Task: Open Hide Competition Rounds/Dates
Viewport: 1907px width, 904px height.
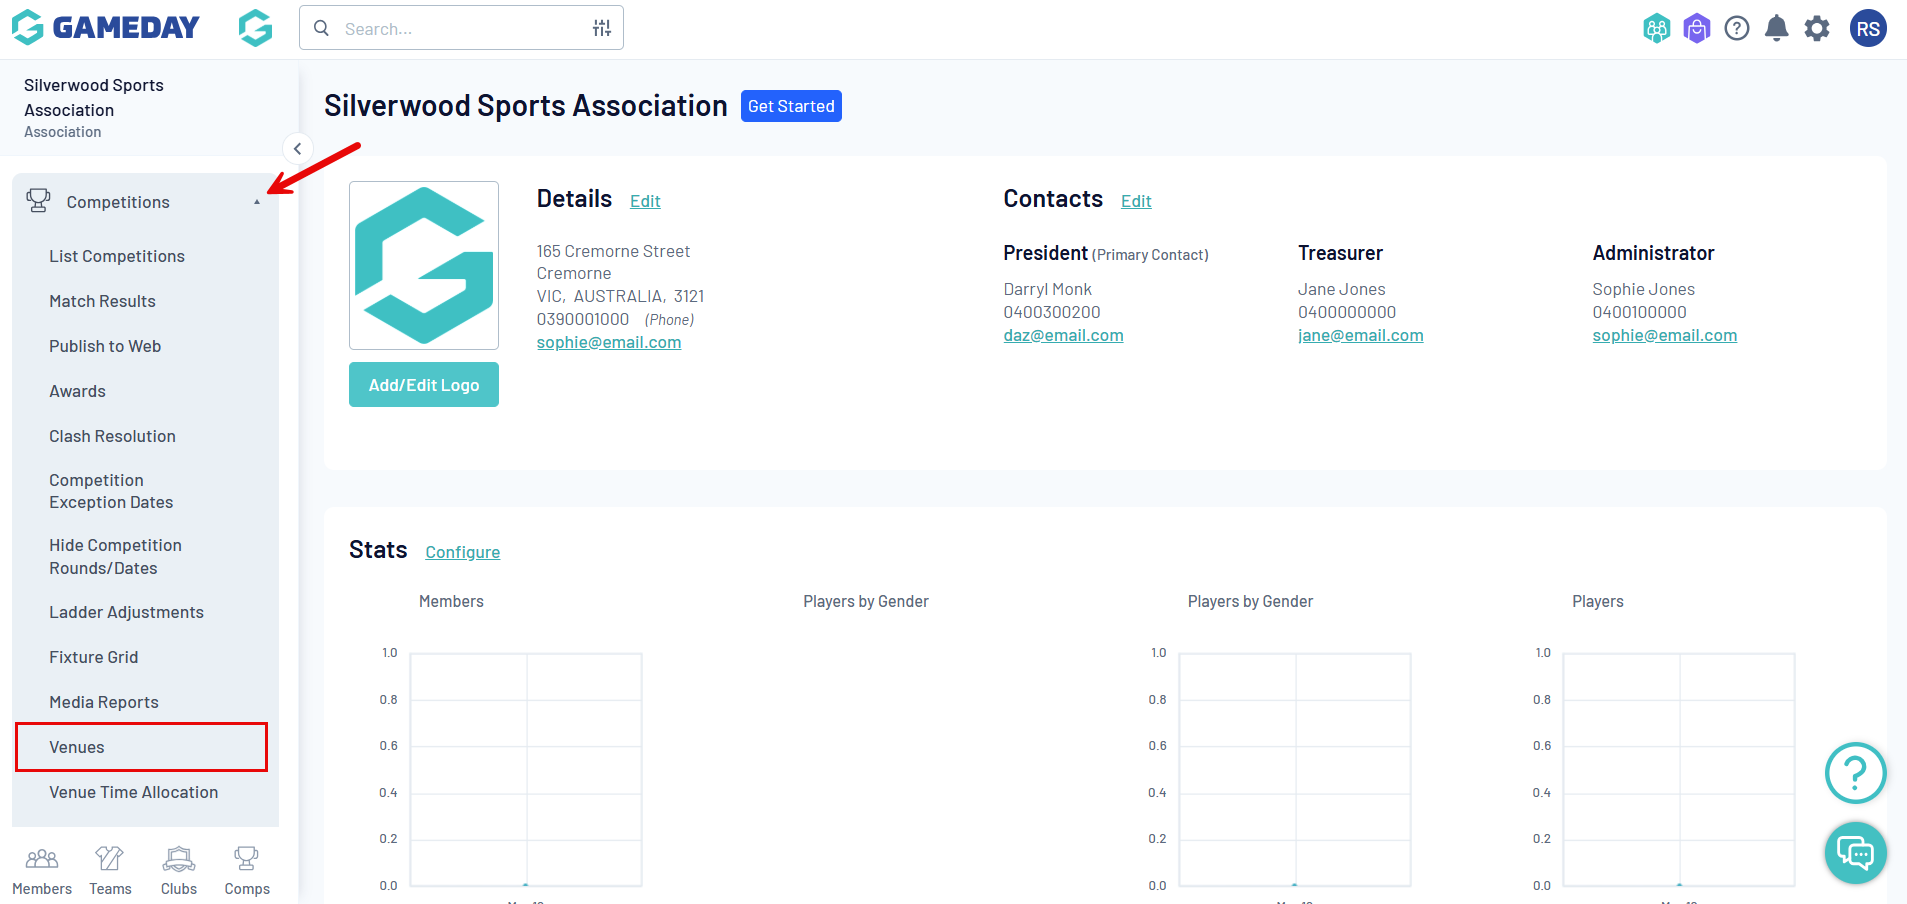Action: 115,557
